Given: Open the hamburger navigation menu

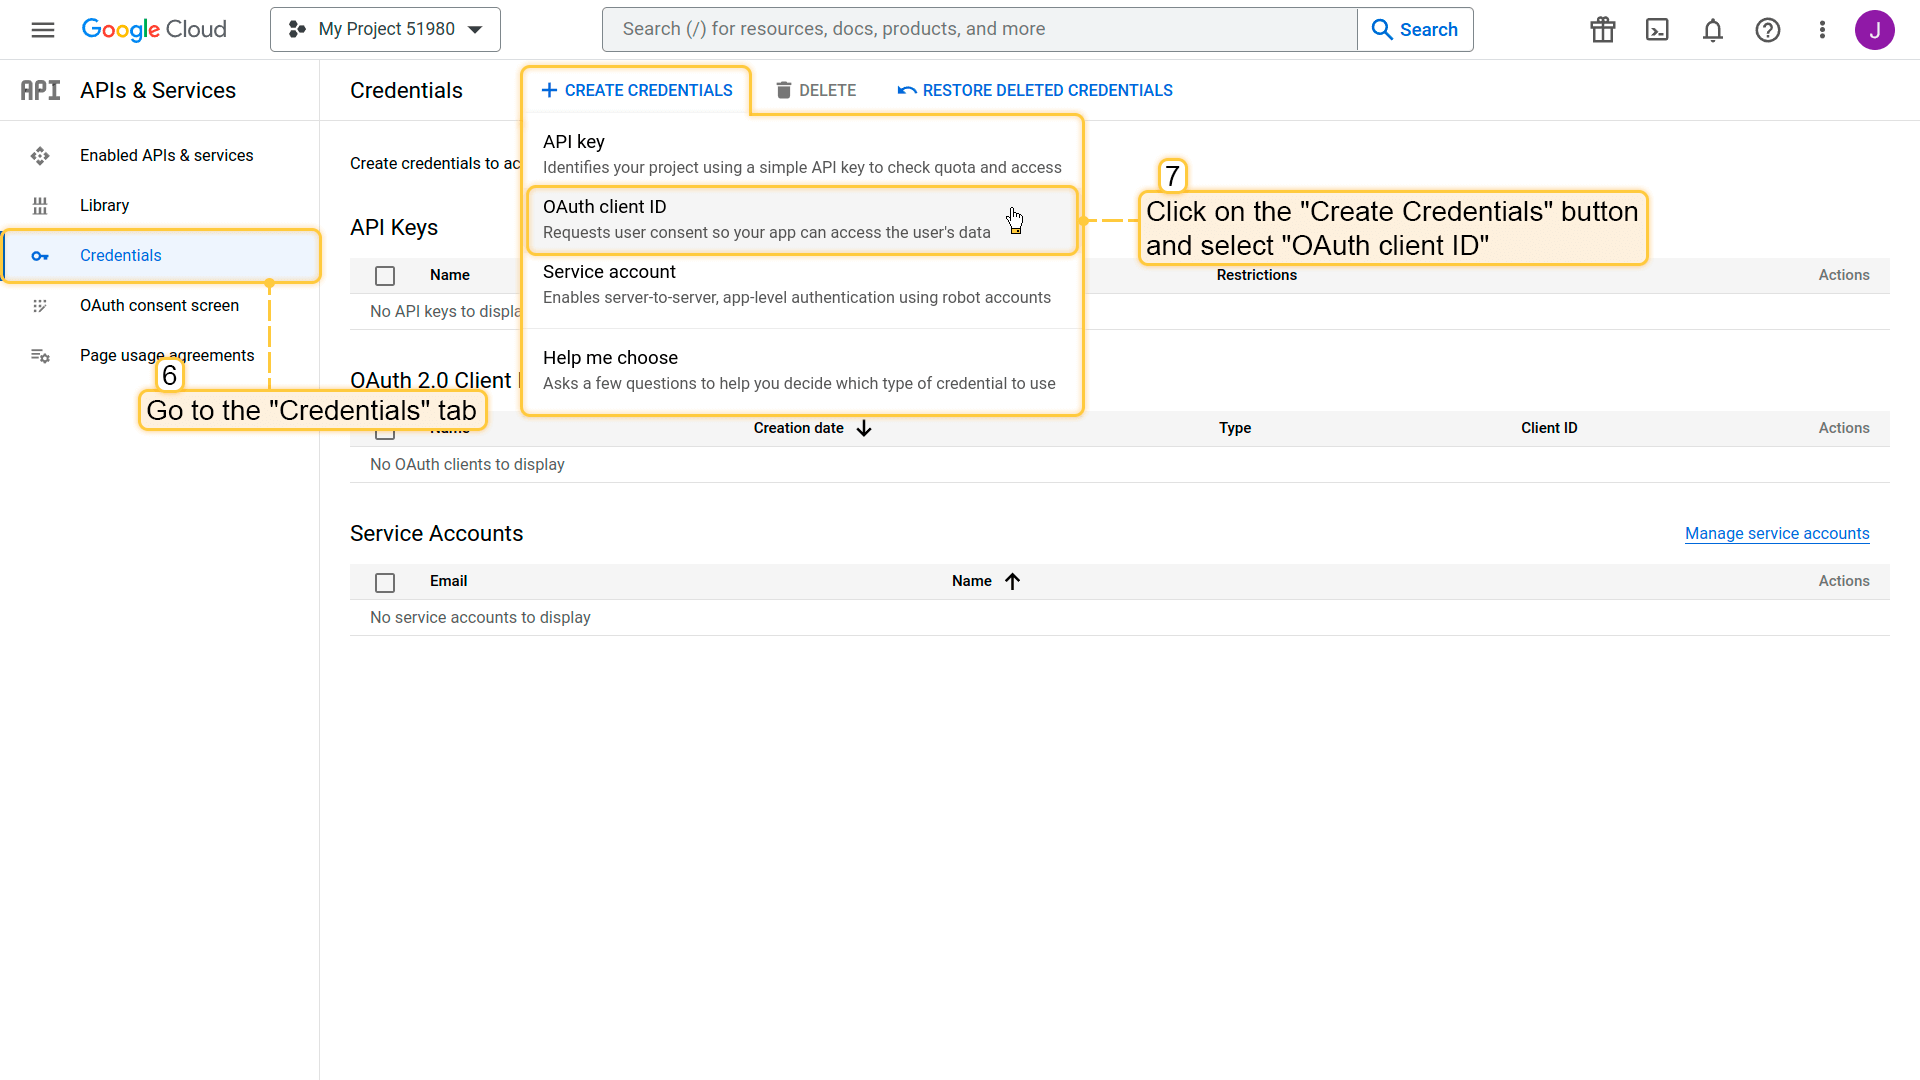Looking at the screenshot, I should click(x=42, y=30).
